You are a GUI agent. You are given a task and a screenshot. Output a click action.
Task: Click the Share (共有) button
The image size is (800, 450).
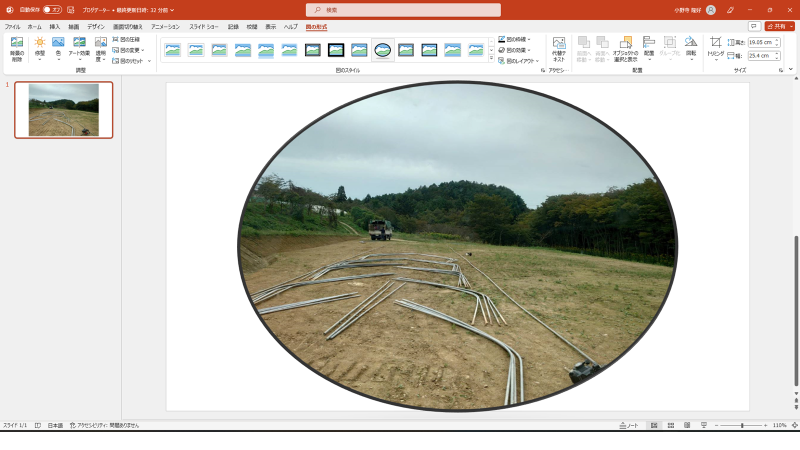tap(780, 26)
